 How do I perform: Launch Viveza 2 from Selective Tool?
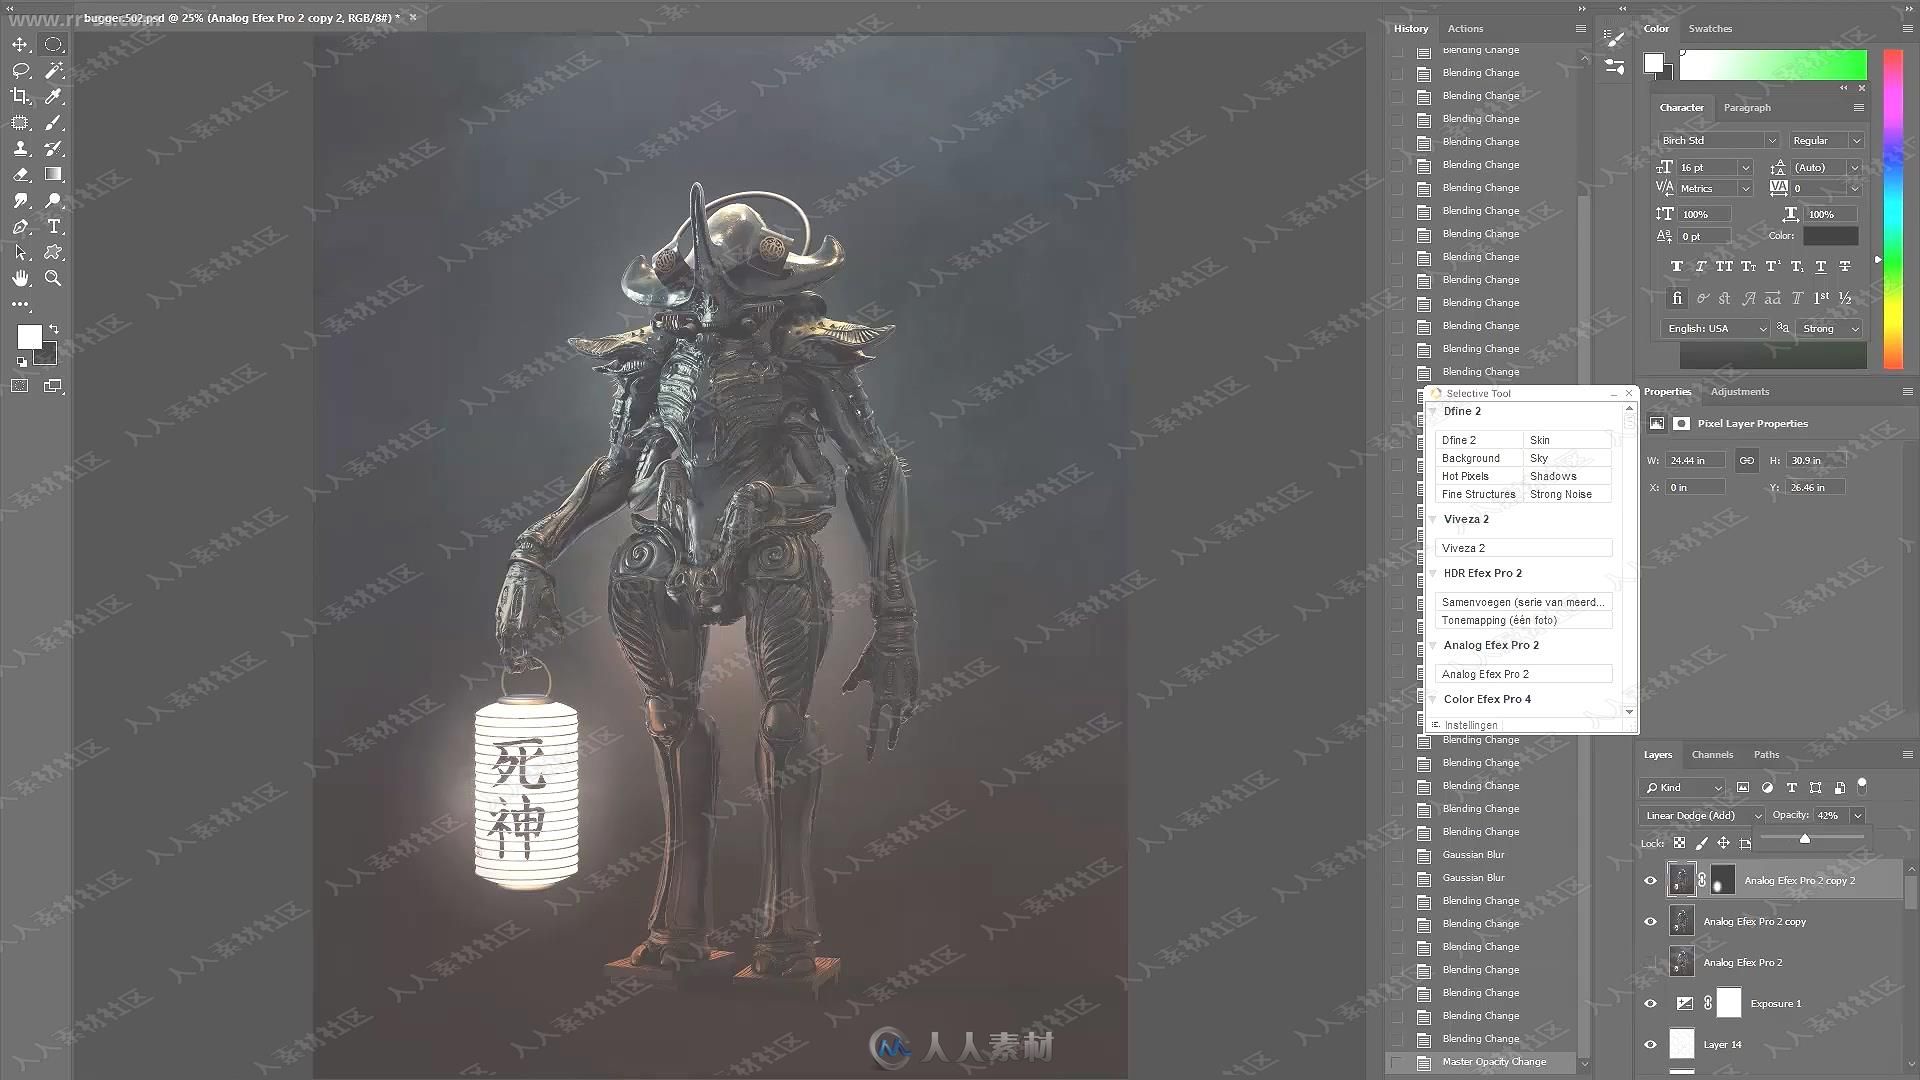pos(1523,549)
